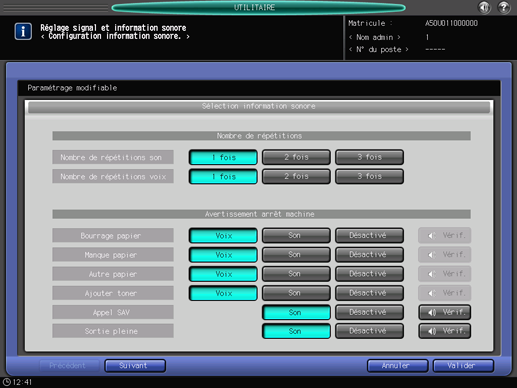This screenshot has width=517, height=388.
Task: Confirm settings with Valider
Action: point(463,366)
